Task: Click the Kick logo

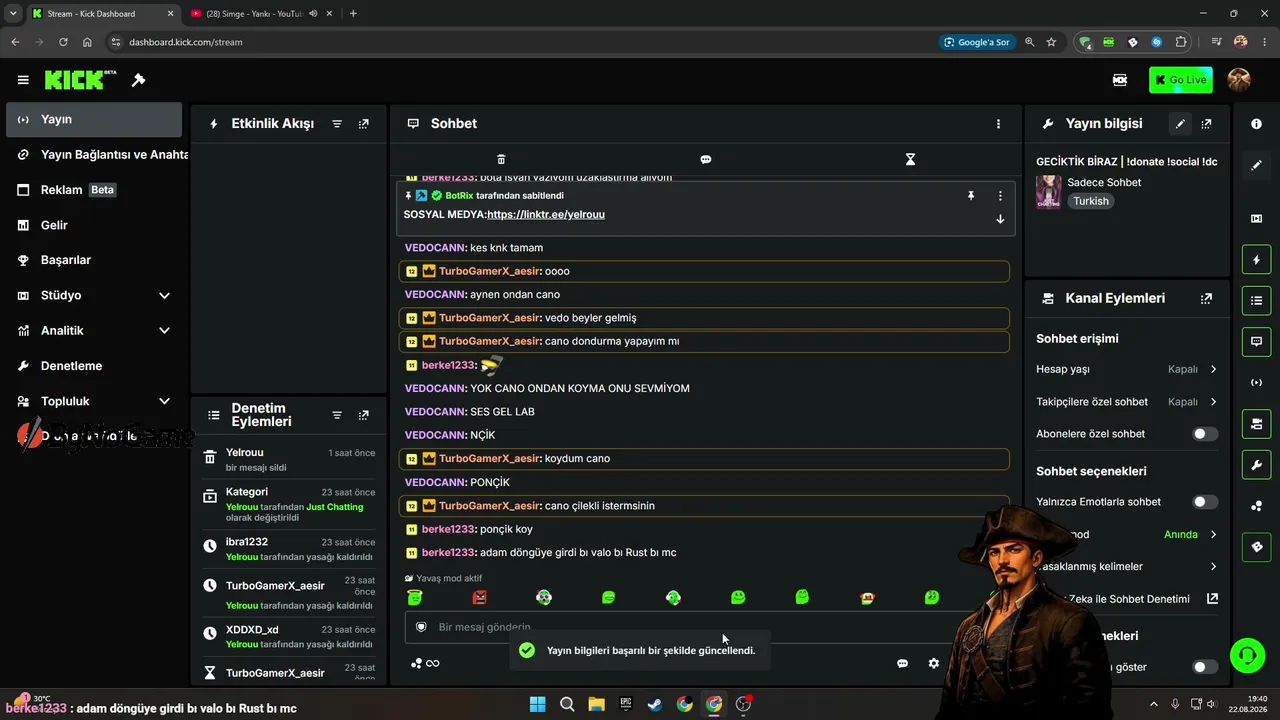Action: 80,80
